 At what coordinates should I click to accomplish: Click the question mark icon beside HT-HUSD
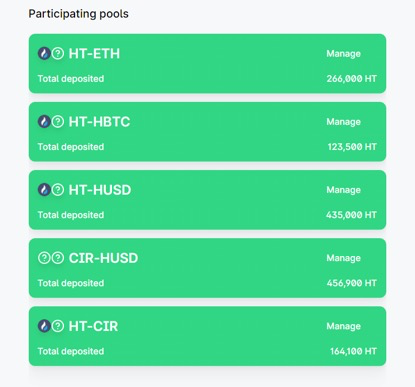click(58, 190)
